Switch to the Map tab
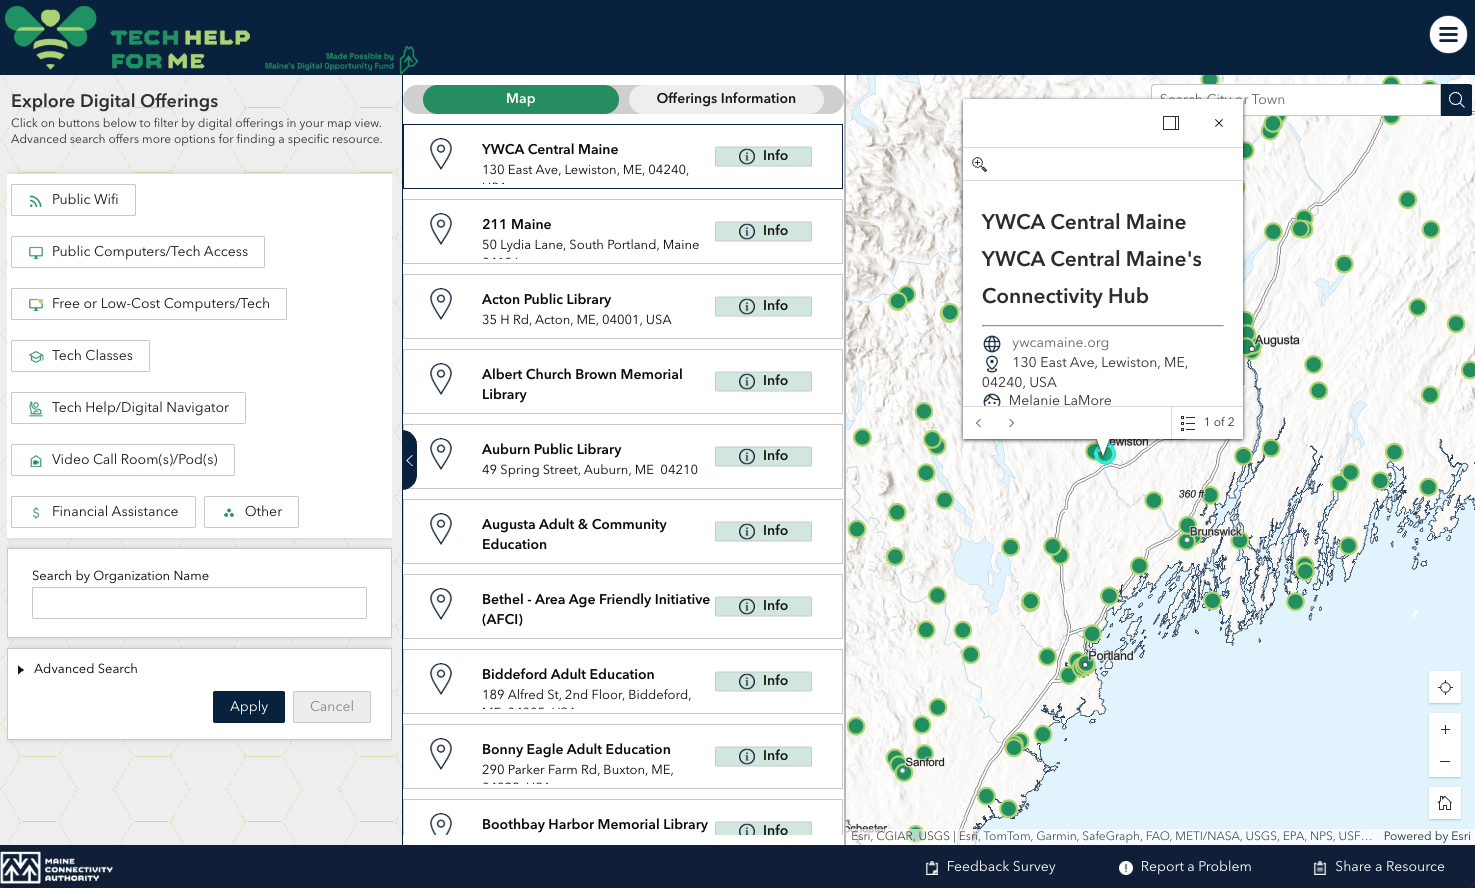Screen dimensions: 1475x888 coord(521,99)
